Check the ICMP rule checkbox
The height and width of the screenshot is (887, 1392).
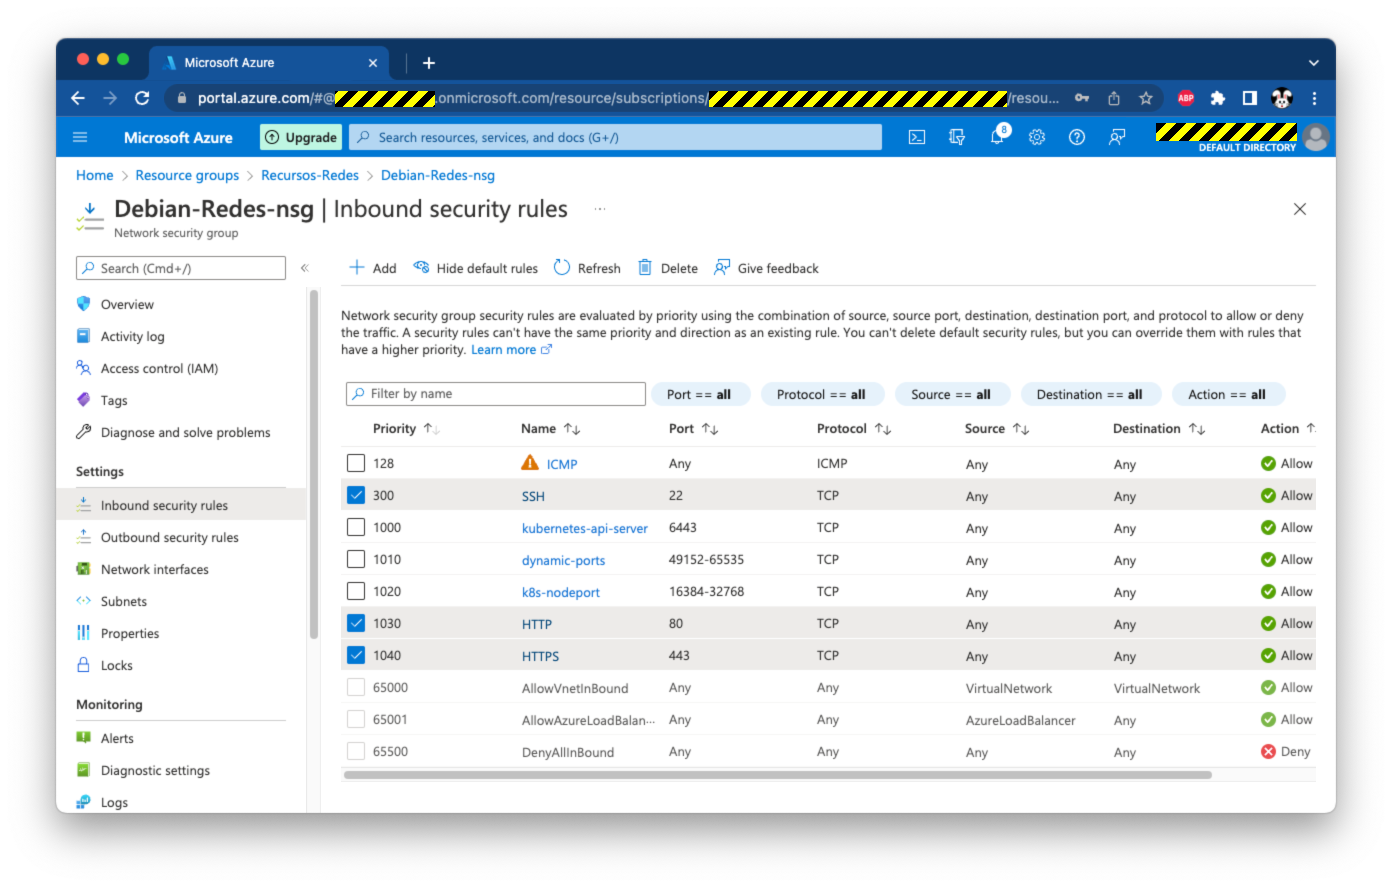click(356, 463)
